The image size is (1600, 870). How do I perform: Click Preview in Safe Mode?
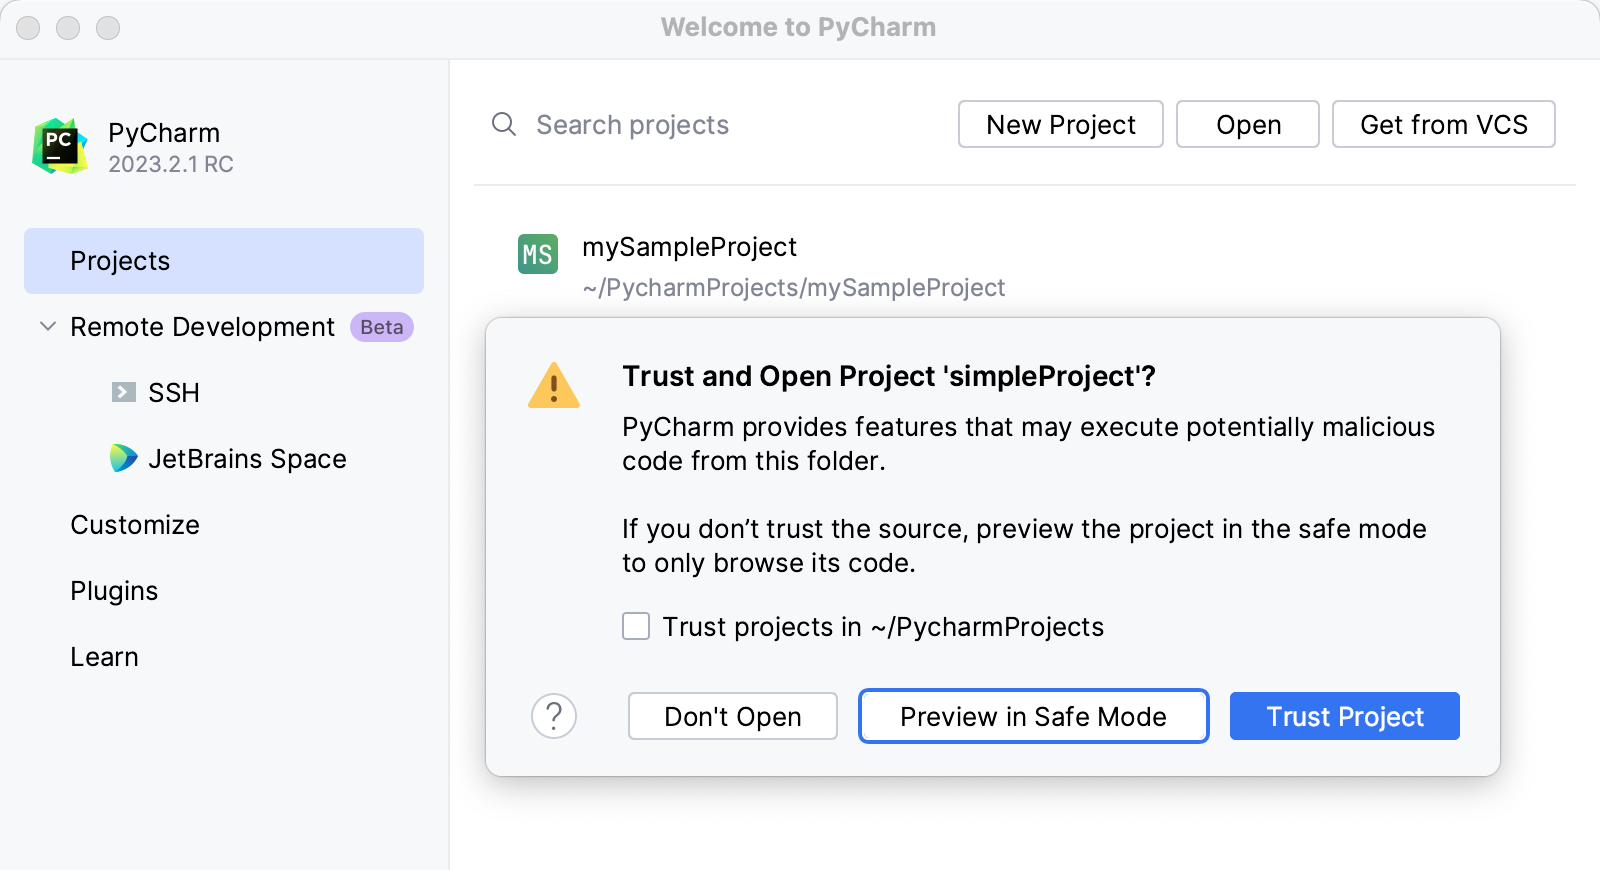[1033, 716]
